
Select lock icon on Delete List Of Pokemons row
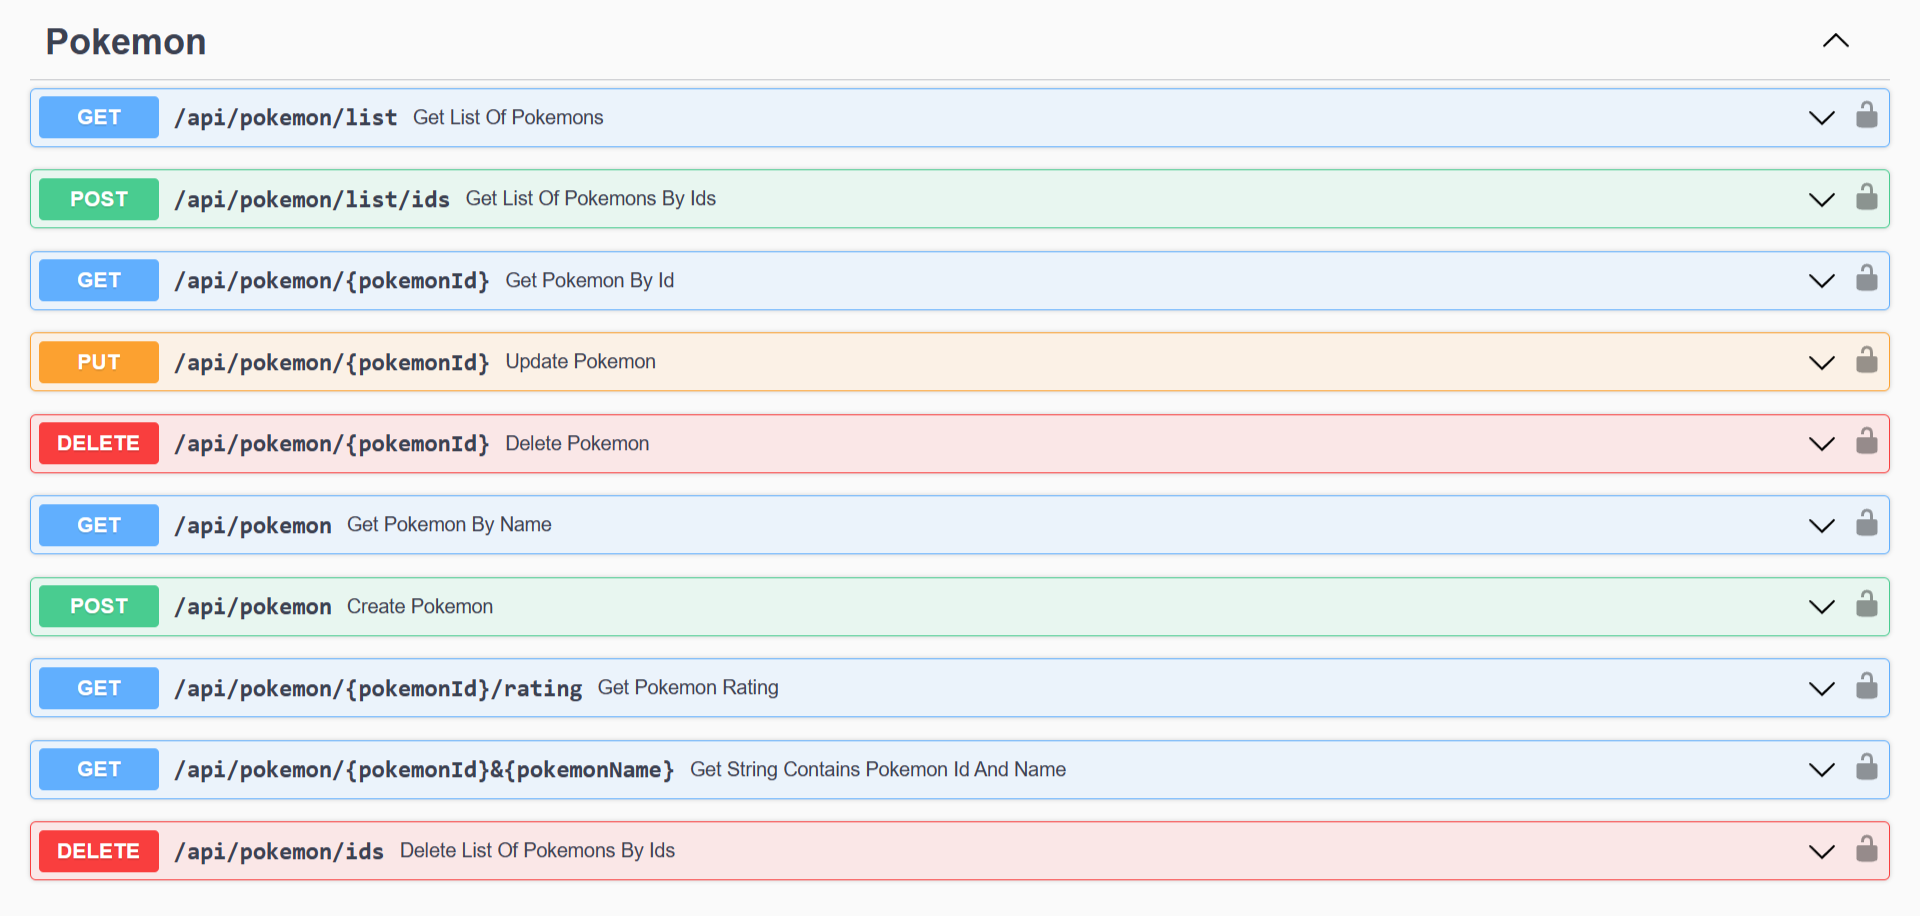pyautogui.click(x=1867, y=850)
